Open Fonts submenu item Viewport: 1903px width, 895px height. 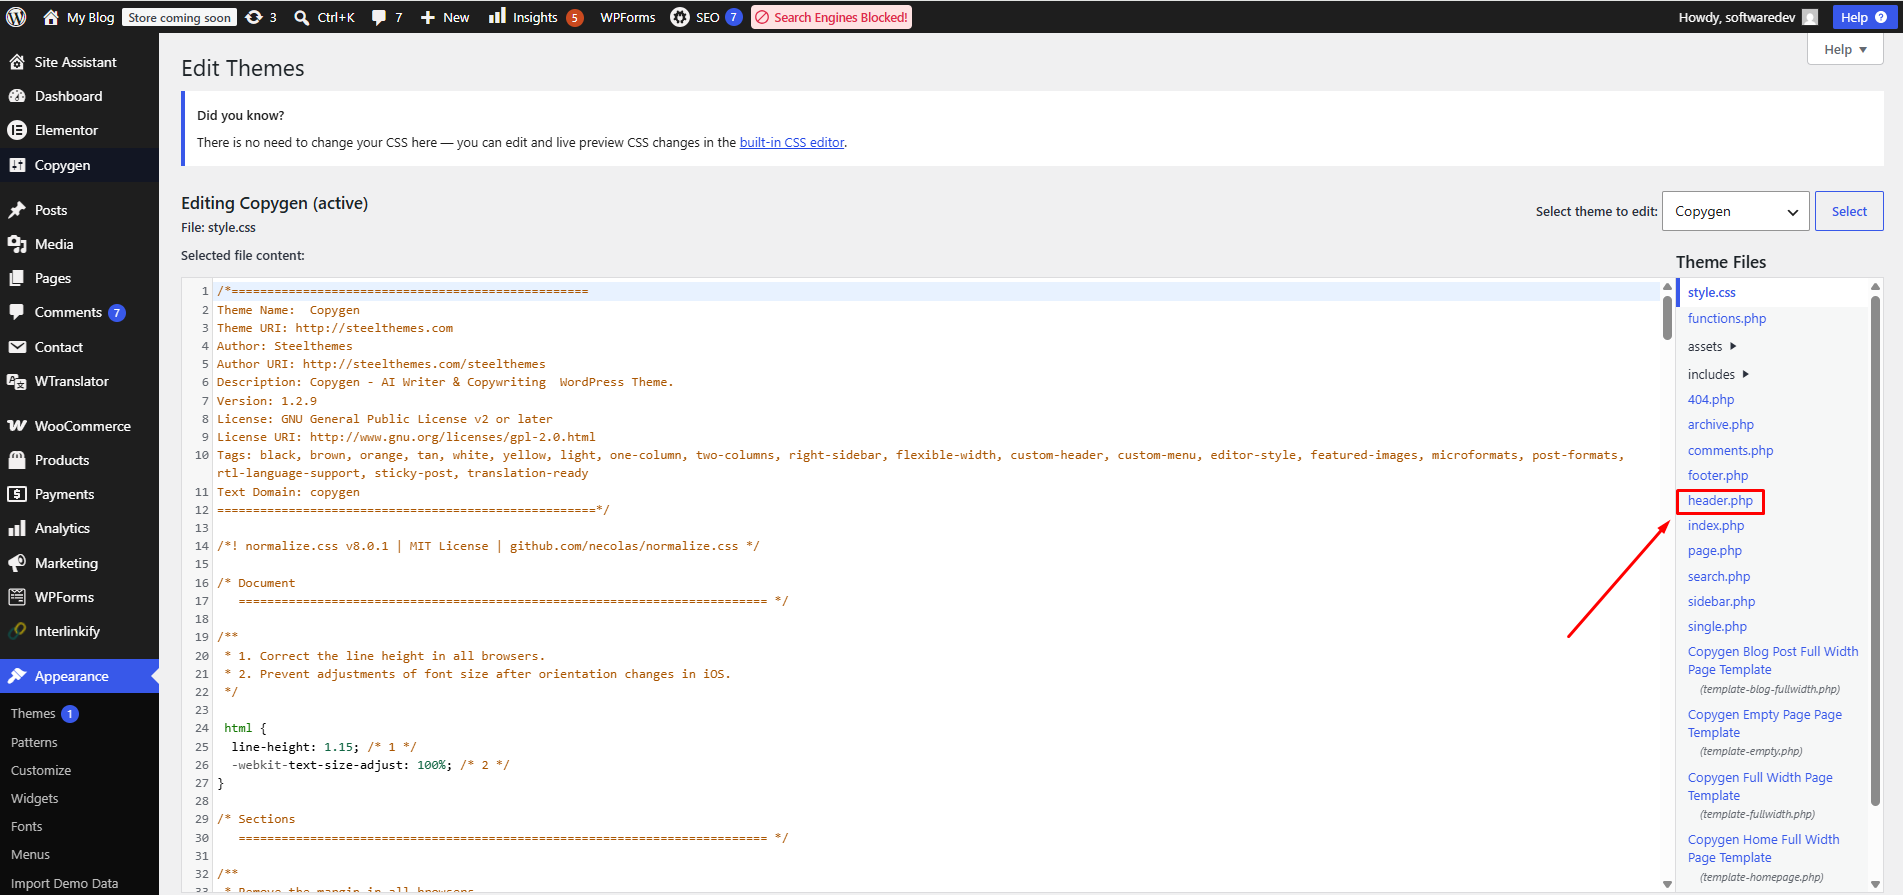[x=27, y=826]
